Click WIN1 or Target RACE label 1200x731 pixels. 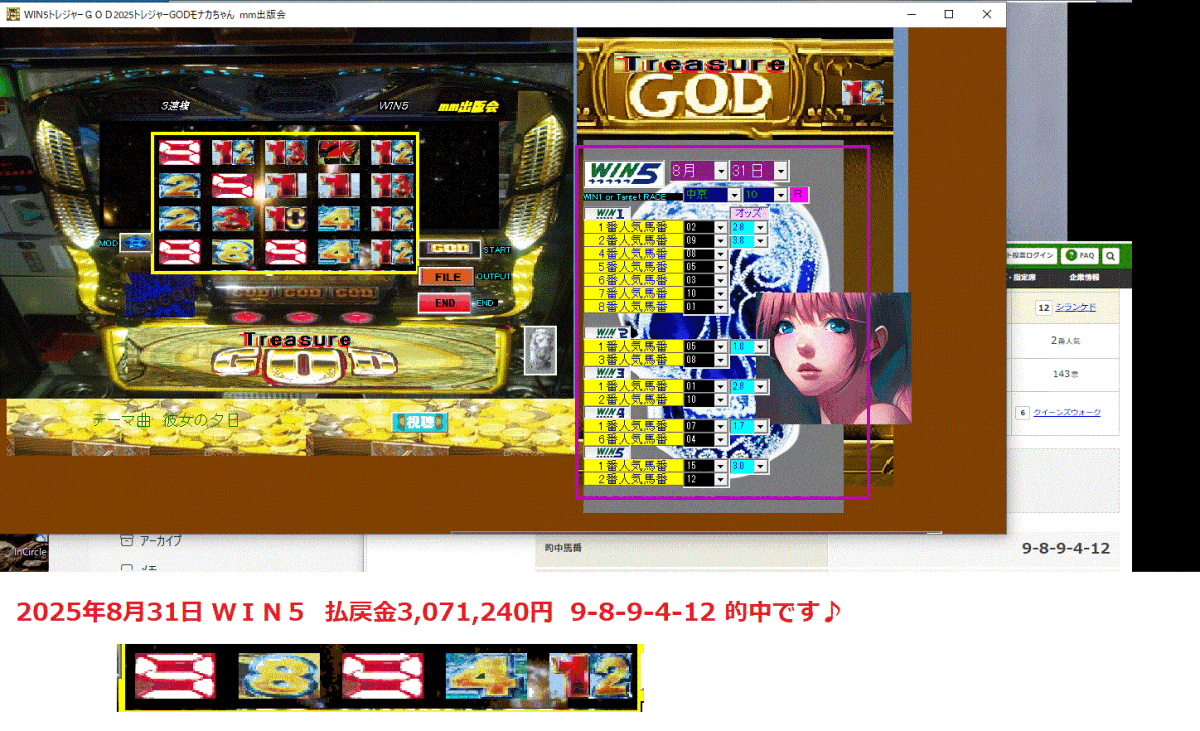(x=632, y=197)
